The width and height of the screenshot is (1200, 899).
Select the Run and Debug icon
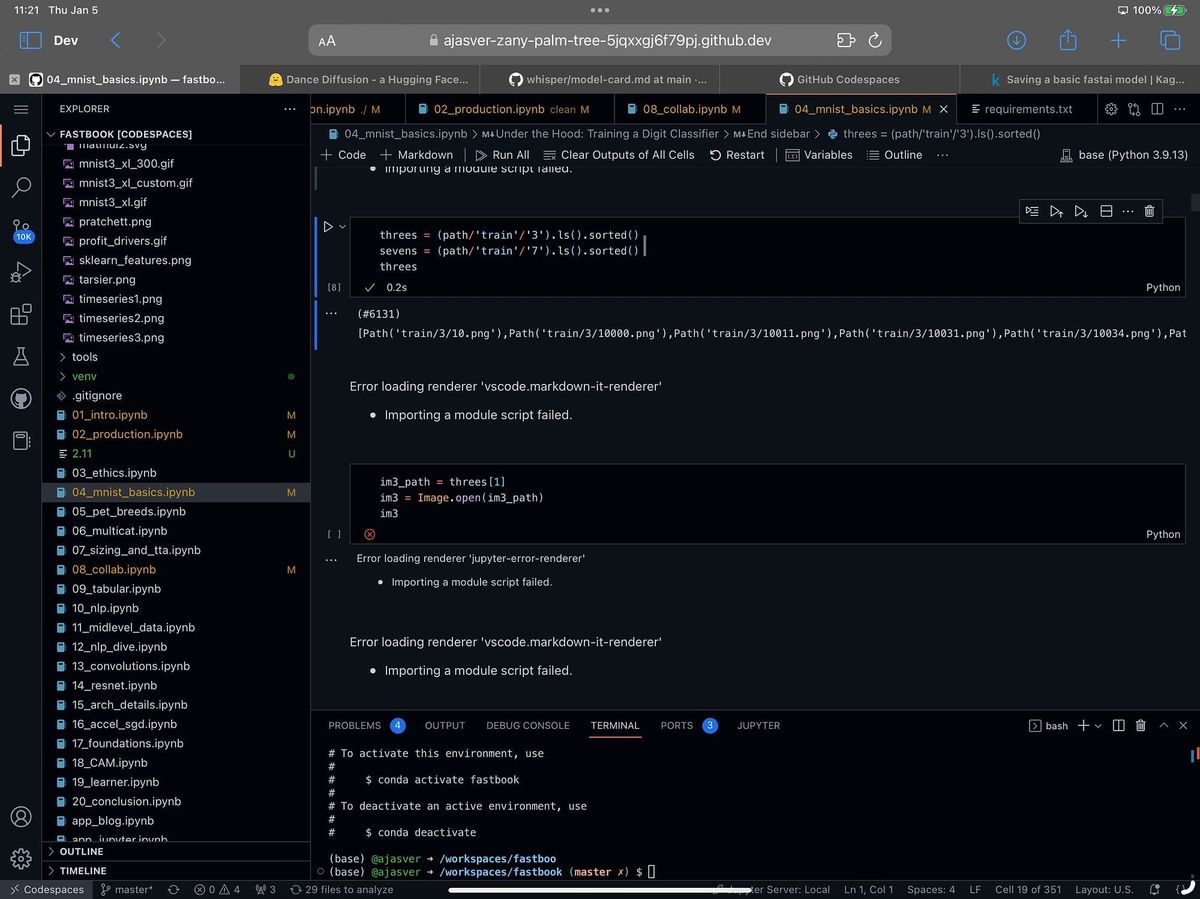pyautogui.click(x=21, y=271)
